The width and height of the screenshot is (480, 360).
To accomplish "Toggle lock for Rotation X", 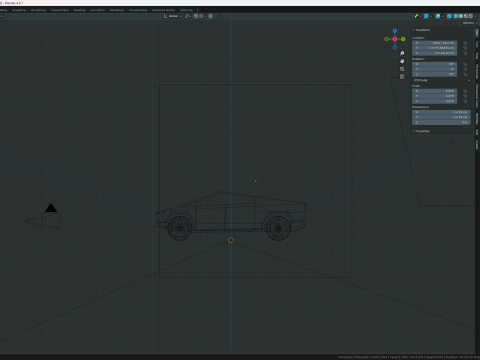I will [x=465, y=64].
